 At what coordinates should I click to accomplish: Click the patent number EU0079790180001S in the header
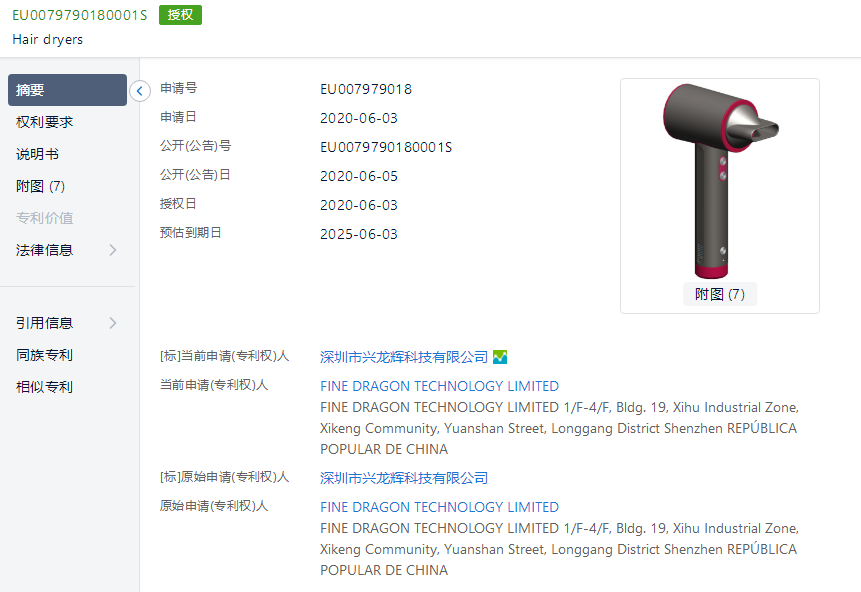80,15
